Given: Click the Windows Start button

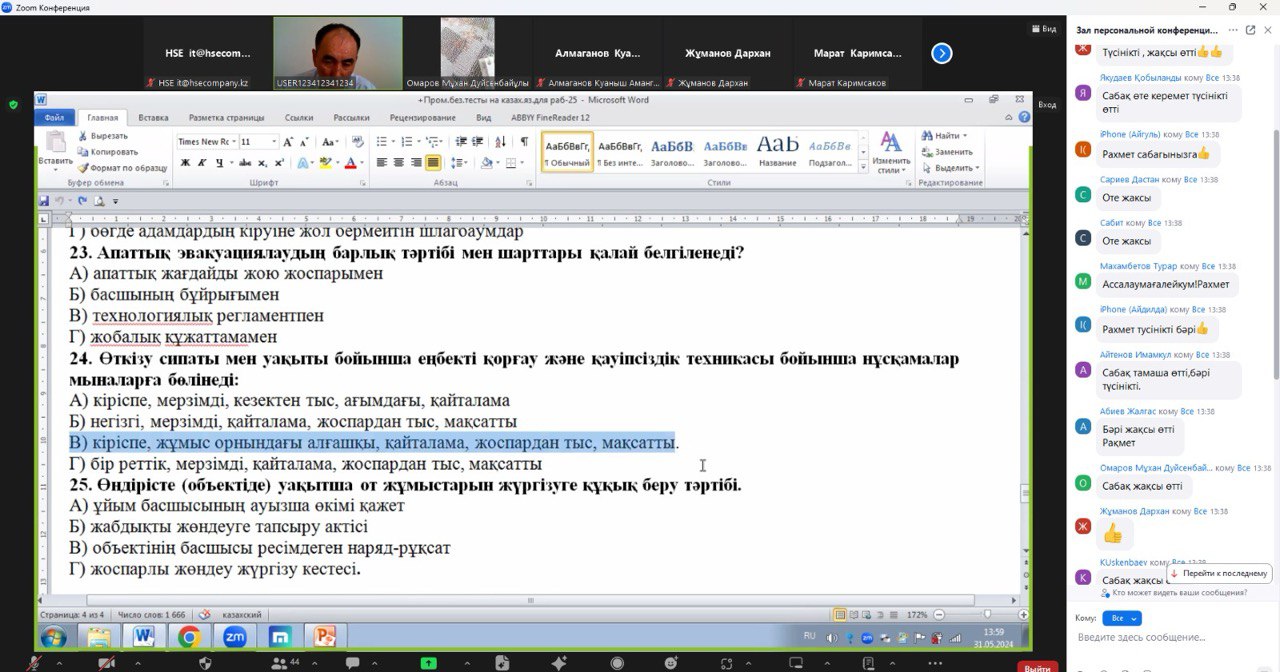Looking at the screenshot, I should pyautogui.click(x=54, y=636).
